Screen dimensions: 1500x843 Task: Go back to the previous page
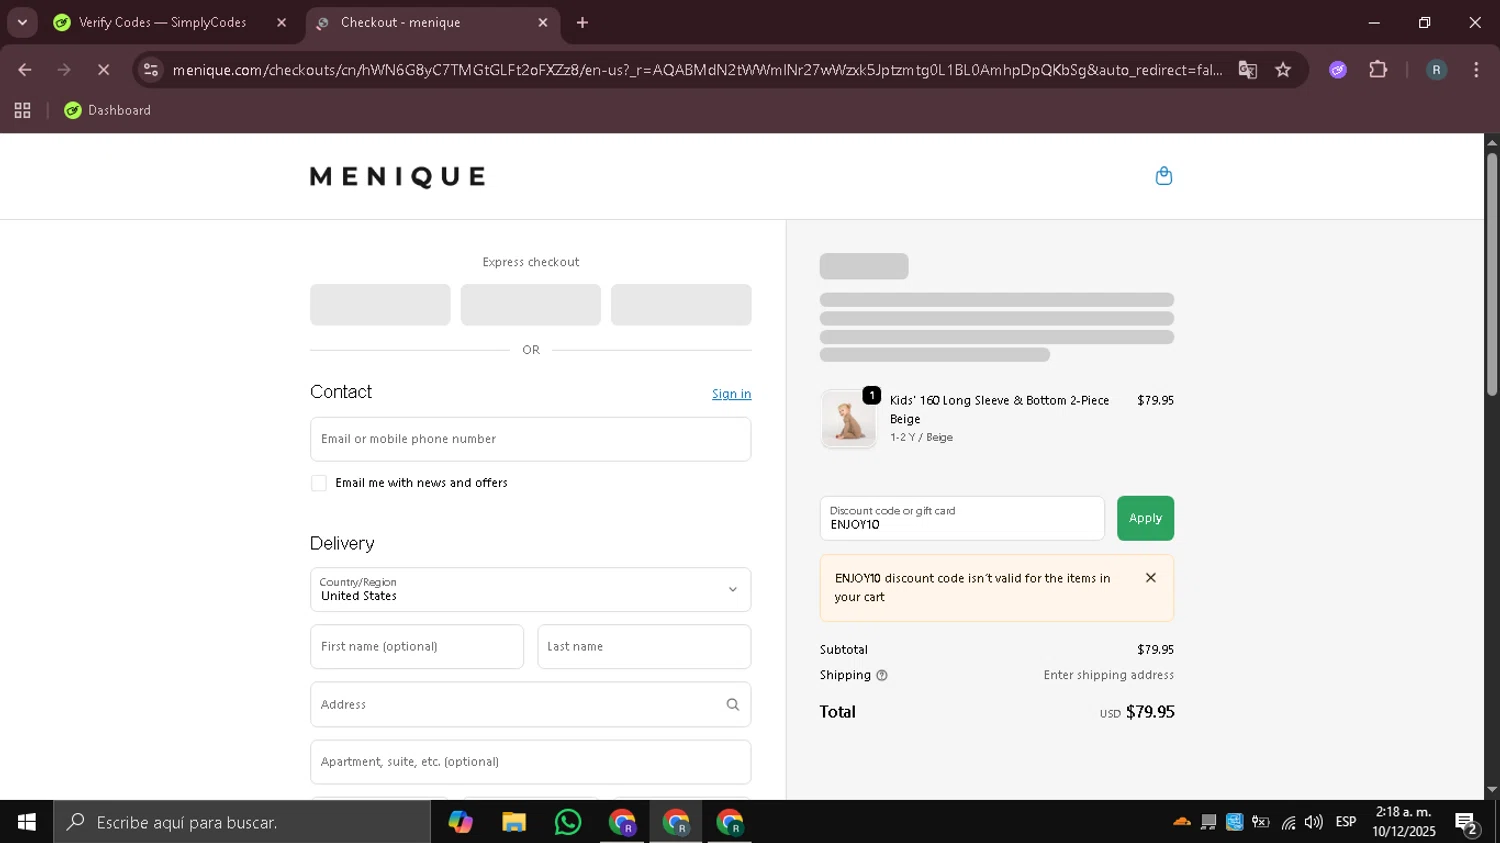(x=25, y=70)
